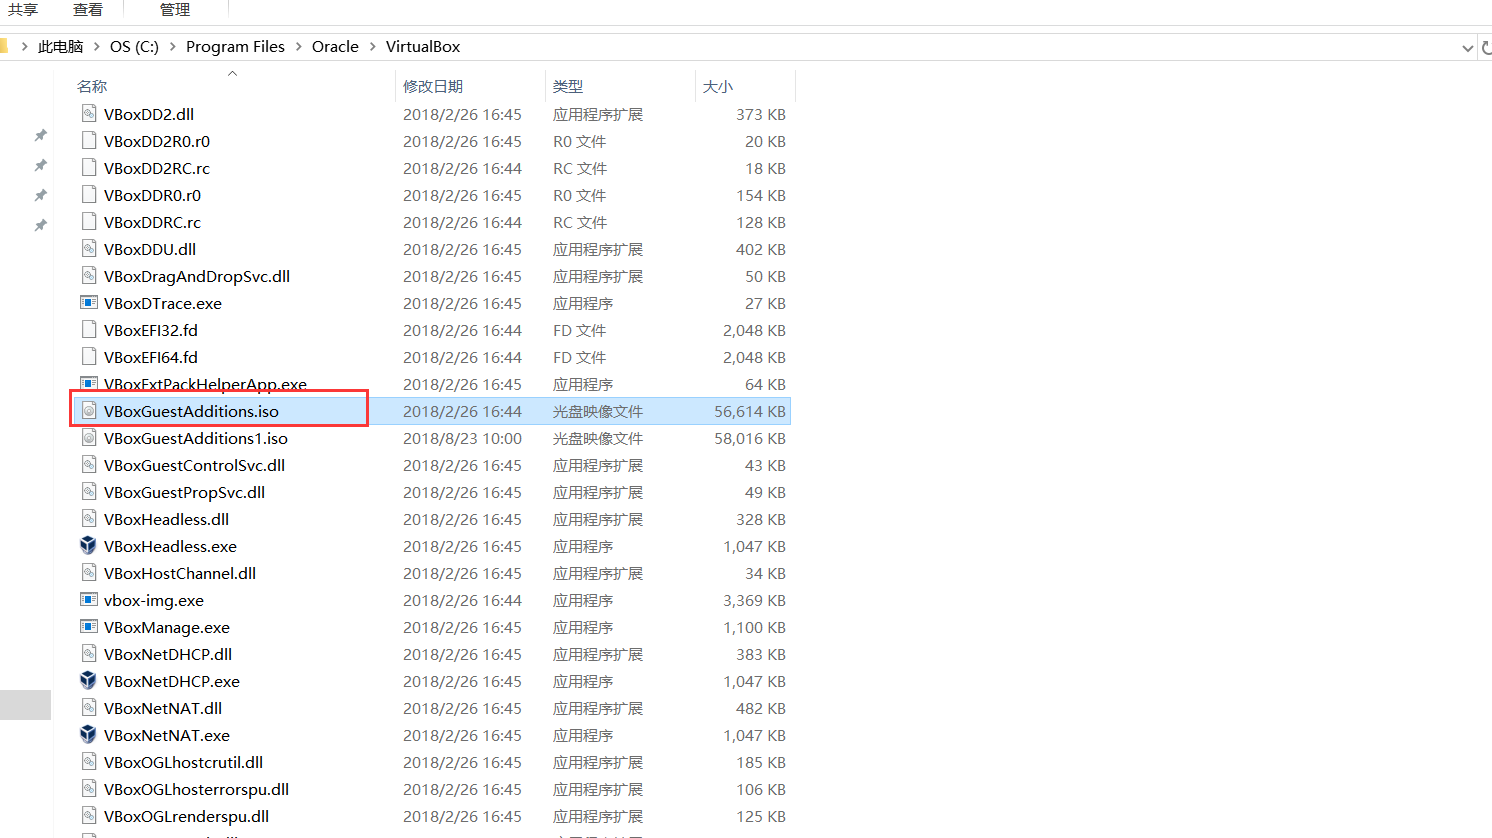Click the 3,369 KB size value
The image size is (1492, 838).
[x=754, y=600]
